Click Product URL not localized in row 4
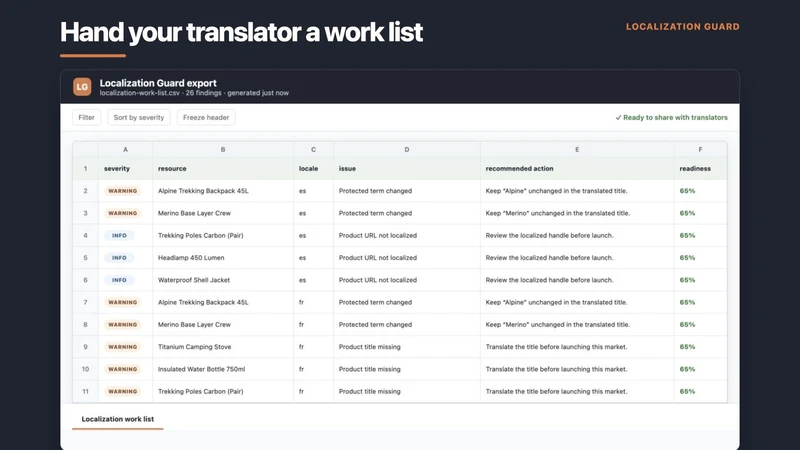 coord(378,236)
